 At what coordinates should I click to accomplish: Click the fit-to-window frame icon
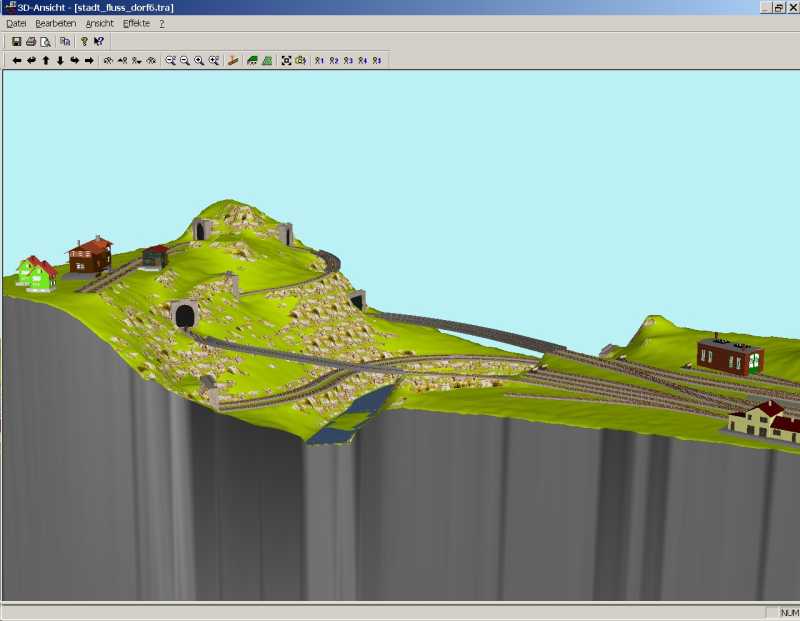pos(286,60)
